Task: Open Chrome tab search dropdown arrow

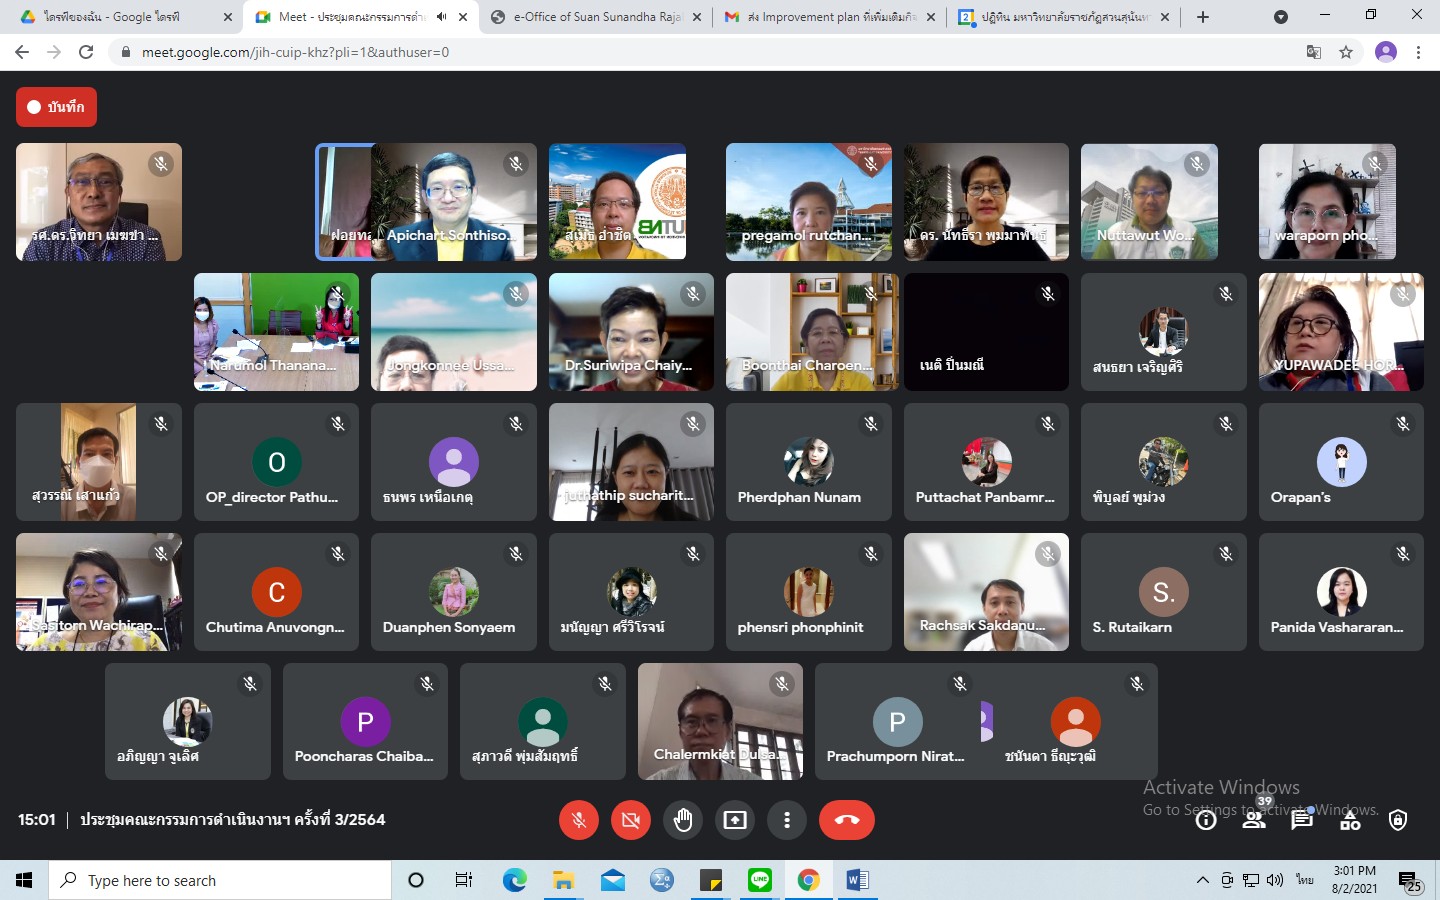Action: 1280,17
